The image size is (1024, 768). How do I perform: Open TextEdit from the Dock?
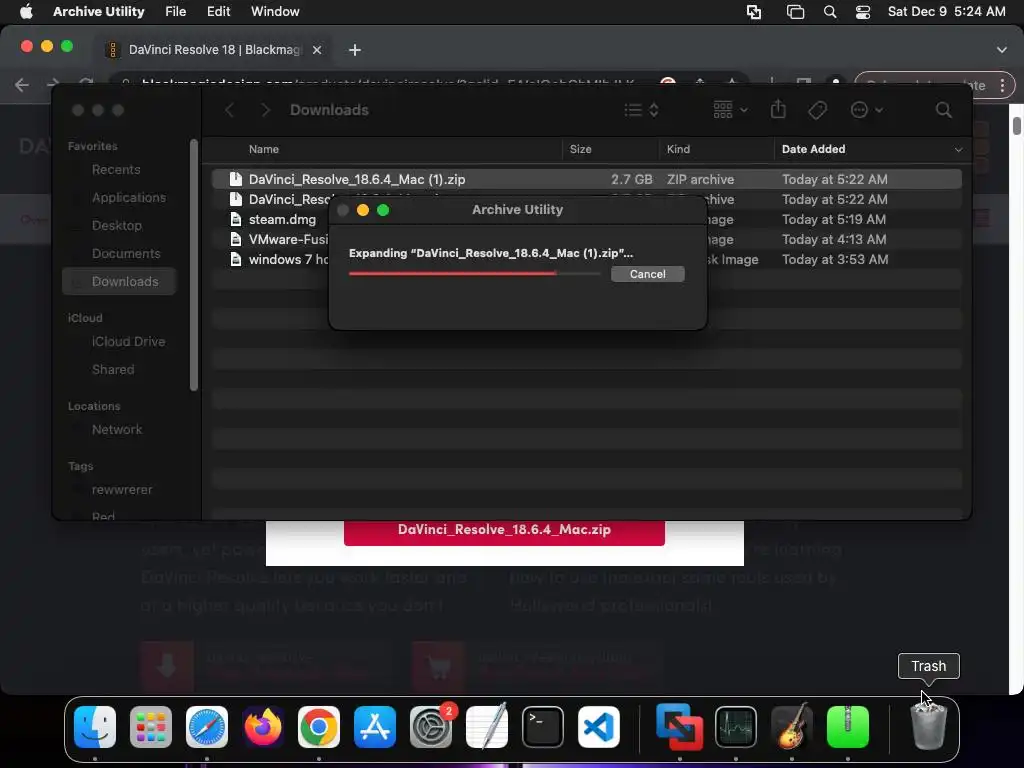pos(487,727)
